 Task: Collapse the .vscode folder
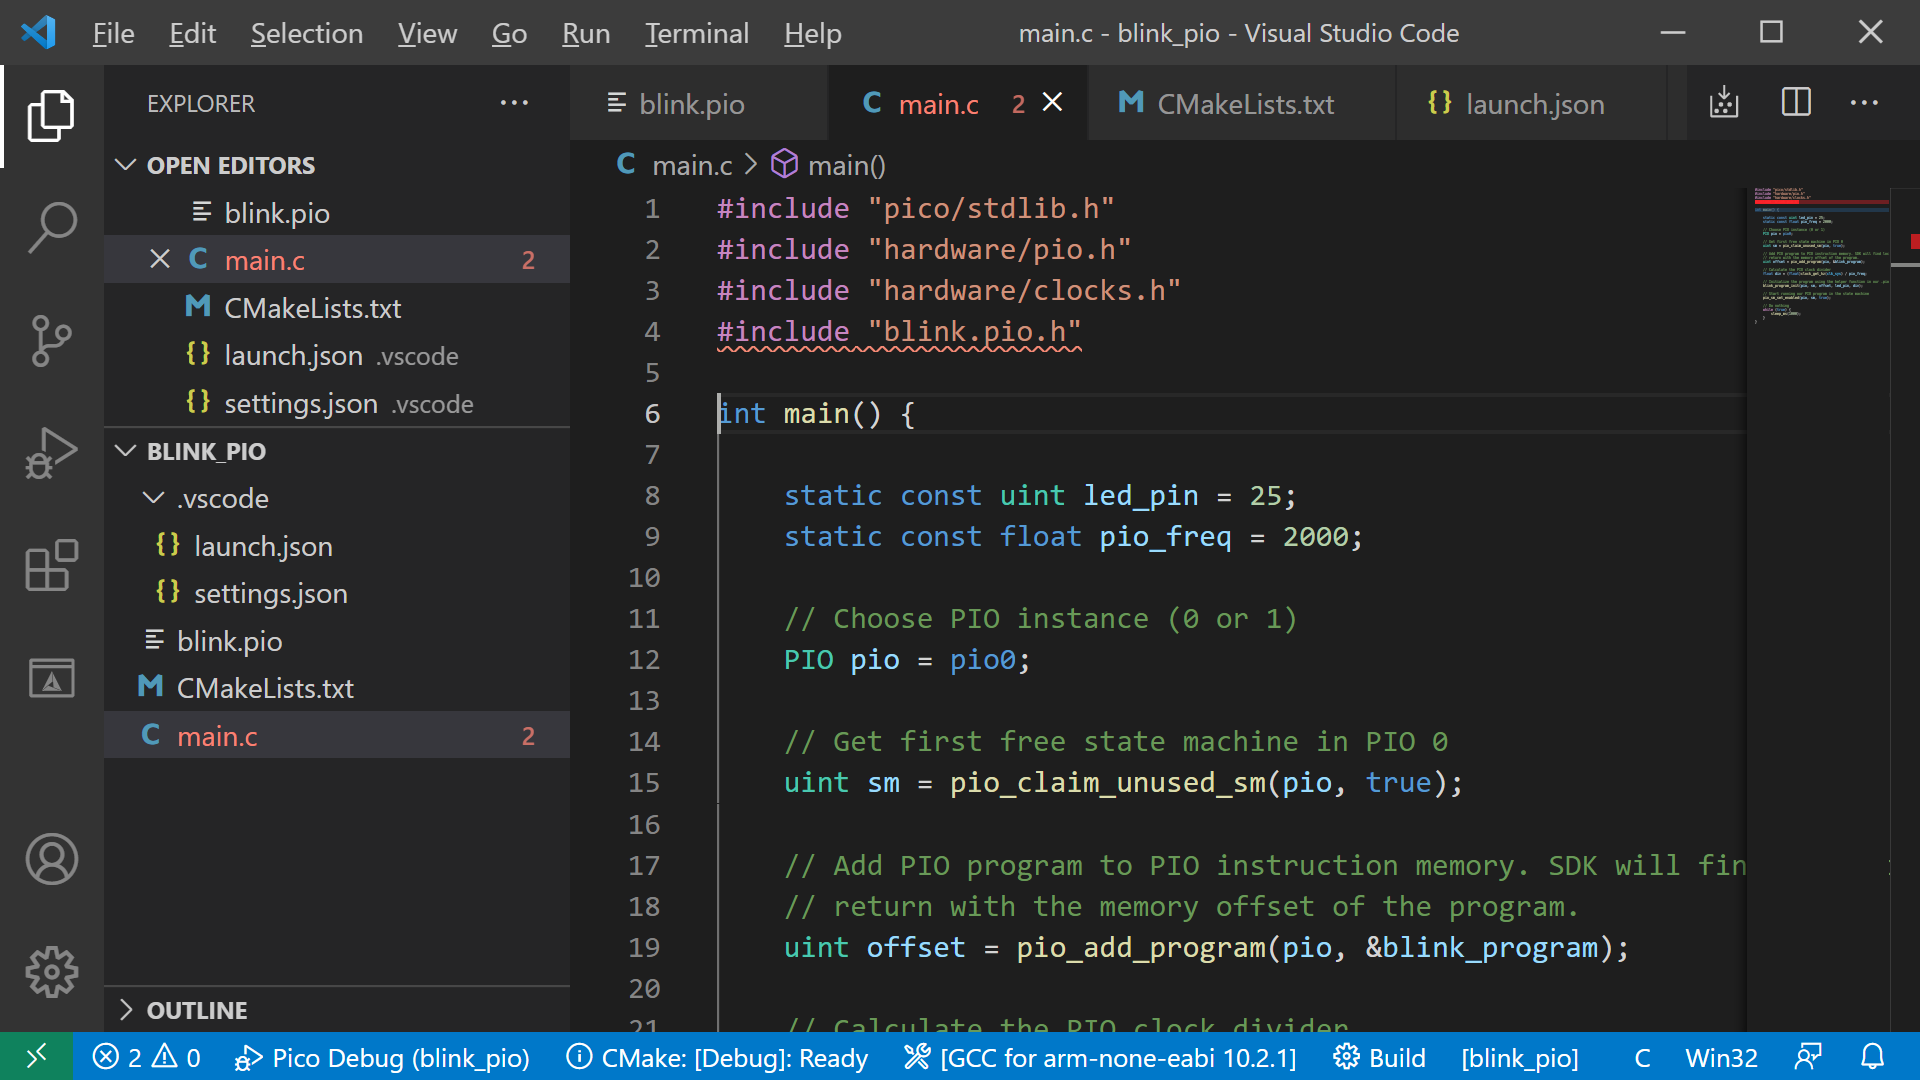tap(337, 498)
